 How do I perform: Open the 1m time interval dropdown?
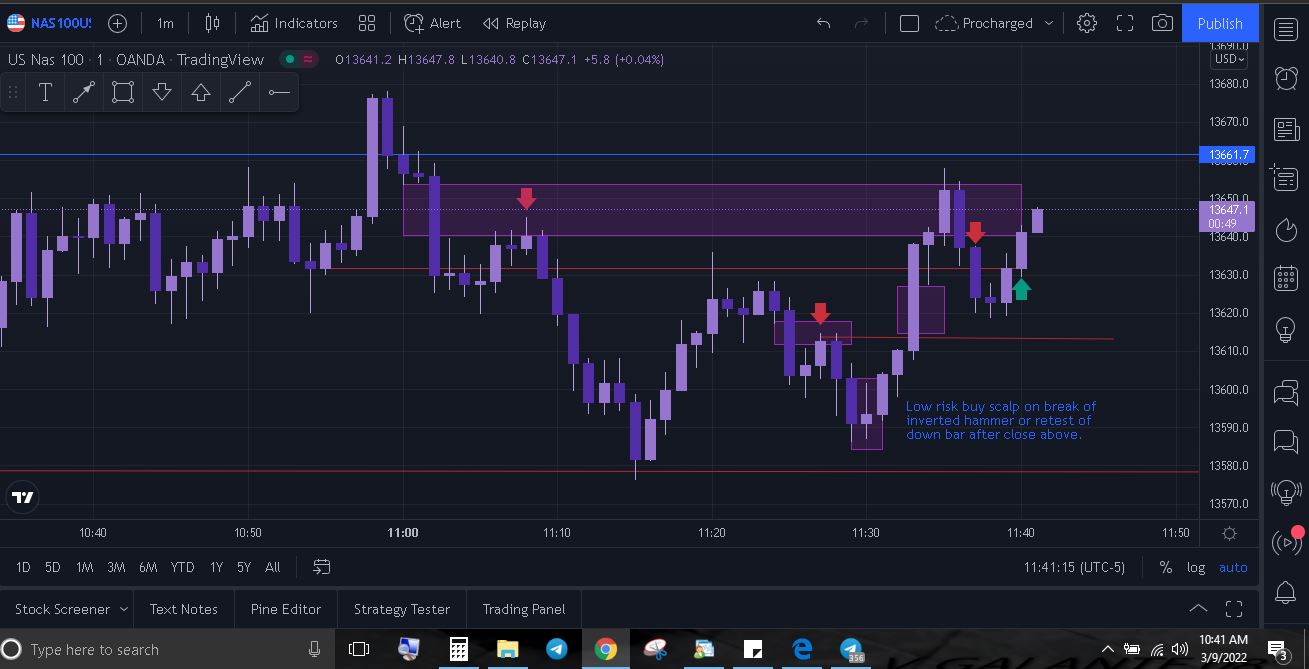coord(166,23)
